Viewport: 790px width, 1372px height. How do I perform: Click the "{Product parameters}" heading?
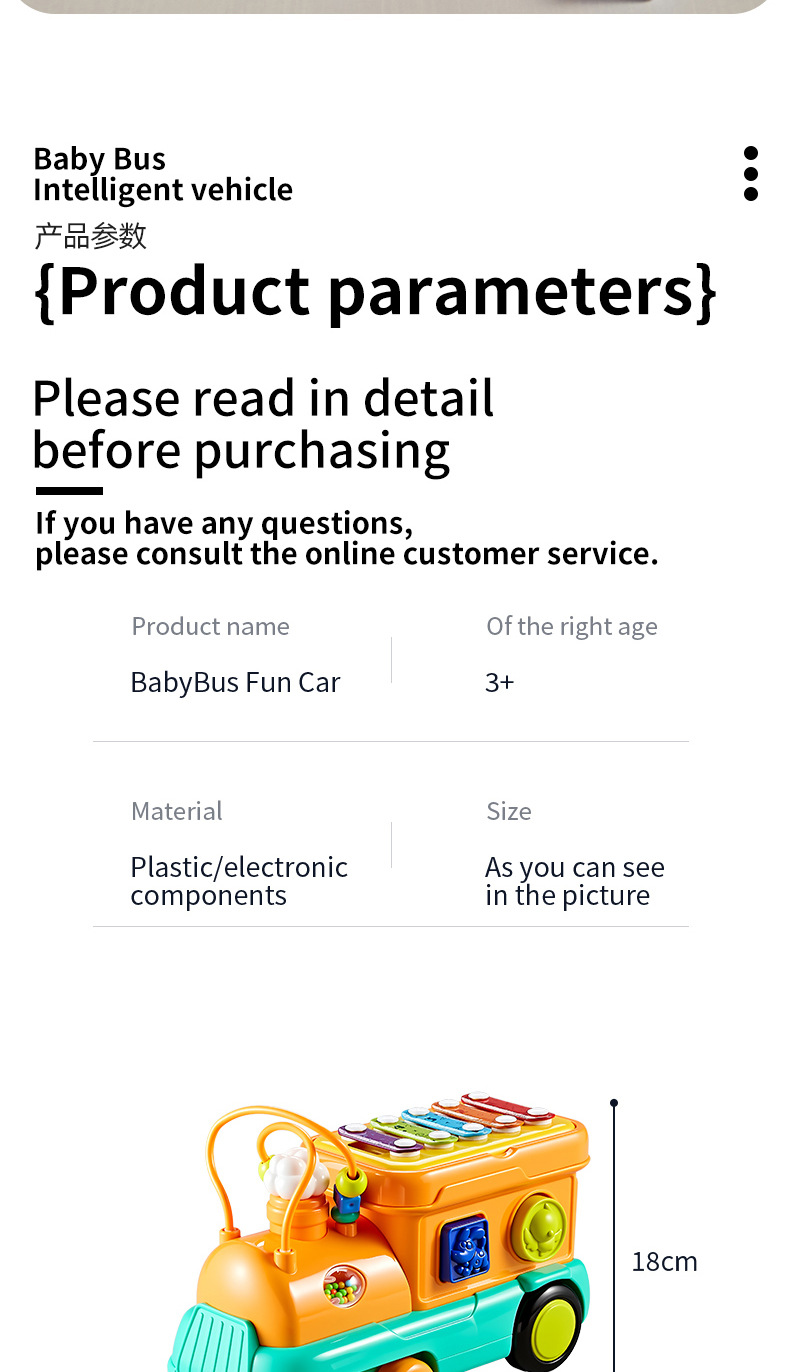point(375,291)
